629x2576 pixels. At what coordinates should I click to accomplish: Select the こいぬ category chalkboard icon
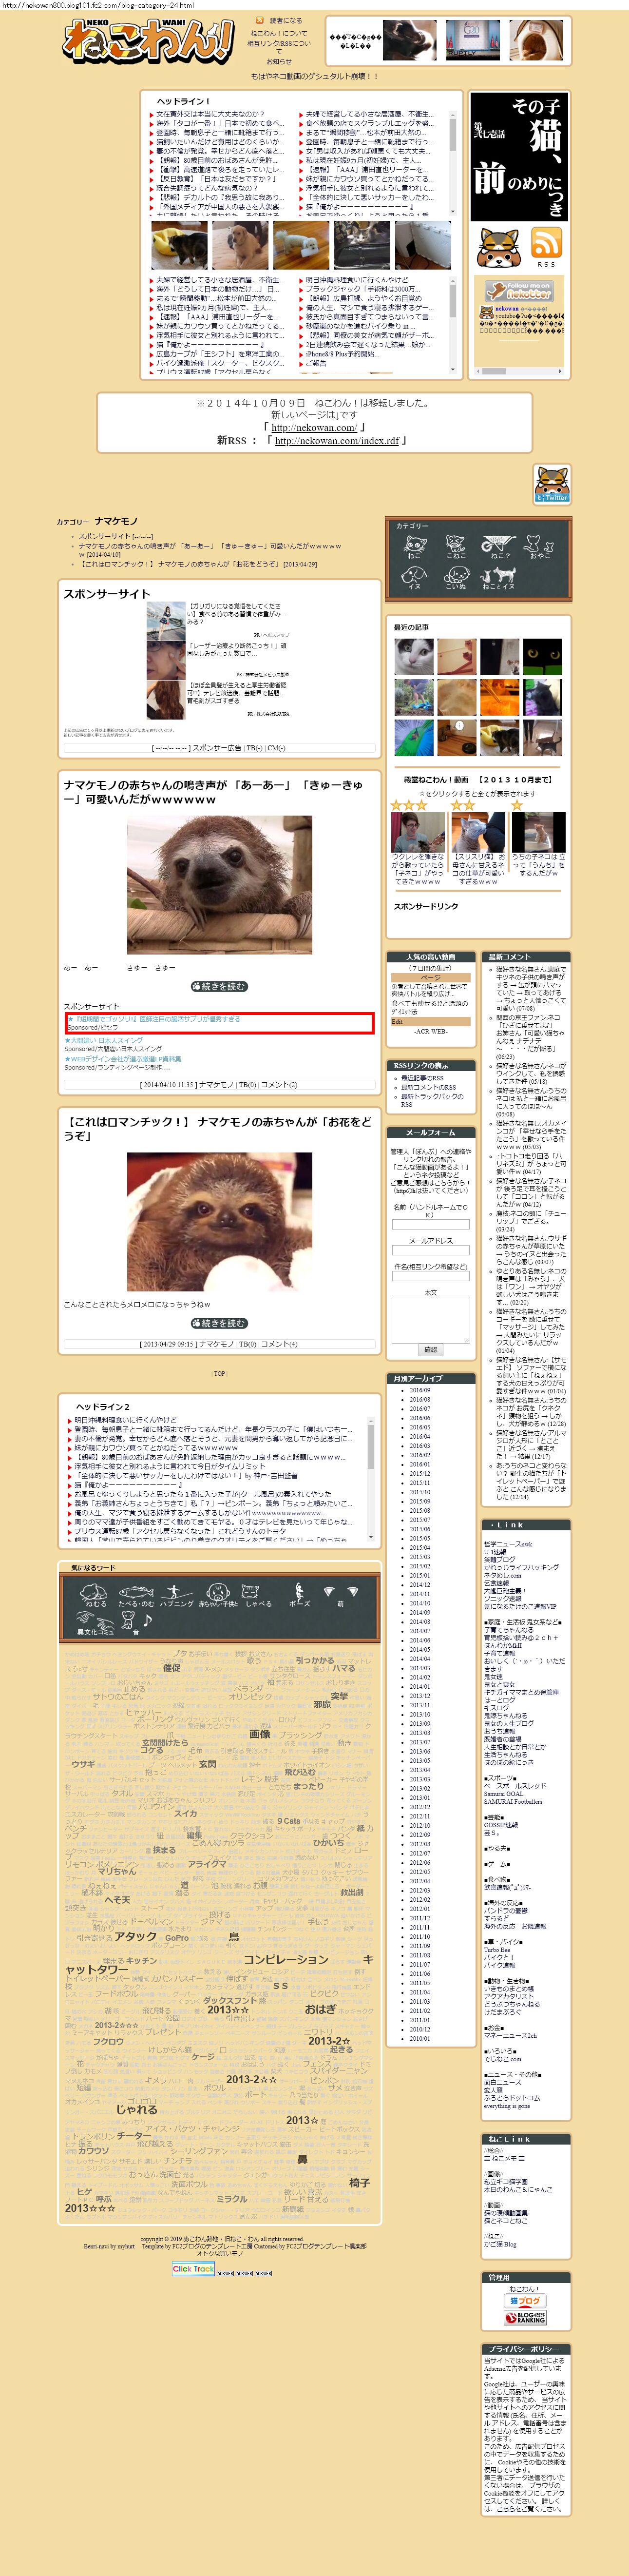pos(456,578)
